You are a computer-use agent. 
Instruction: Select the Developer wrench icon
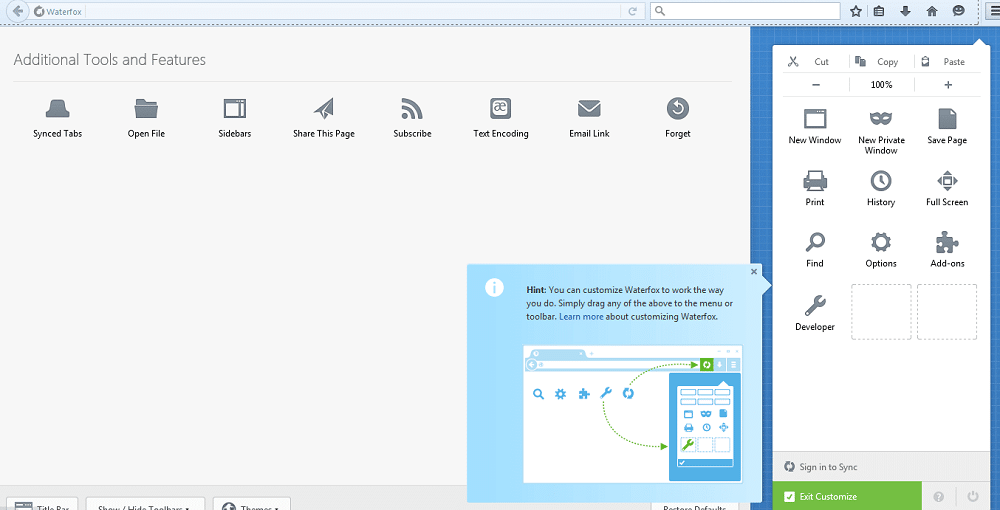[814, 306]
